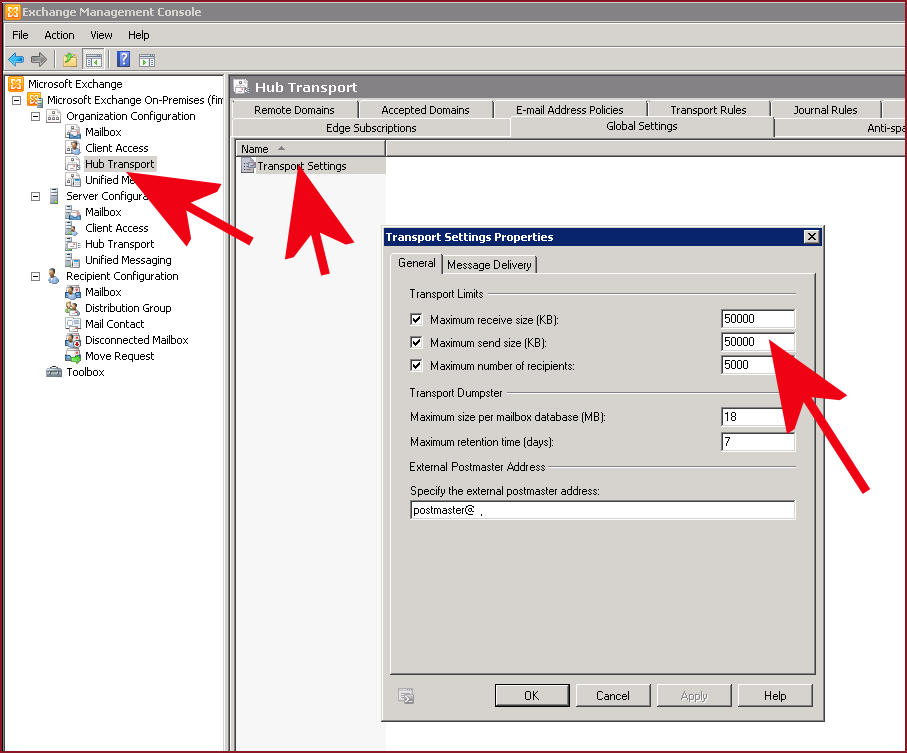Open the E-mail Address Policies tab
This screenshot has width=907, height=753.
tap(570, 110)
